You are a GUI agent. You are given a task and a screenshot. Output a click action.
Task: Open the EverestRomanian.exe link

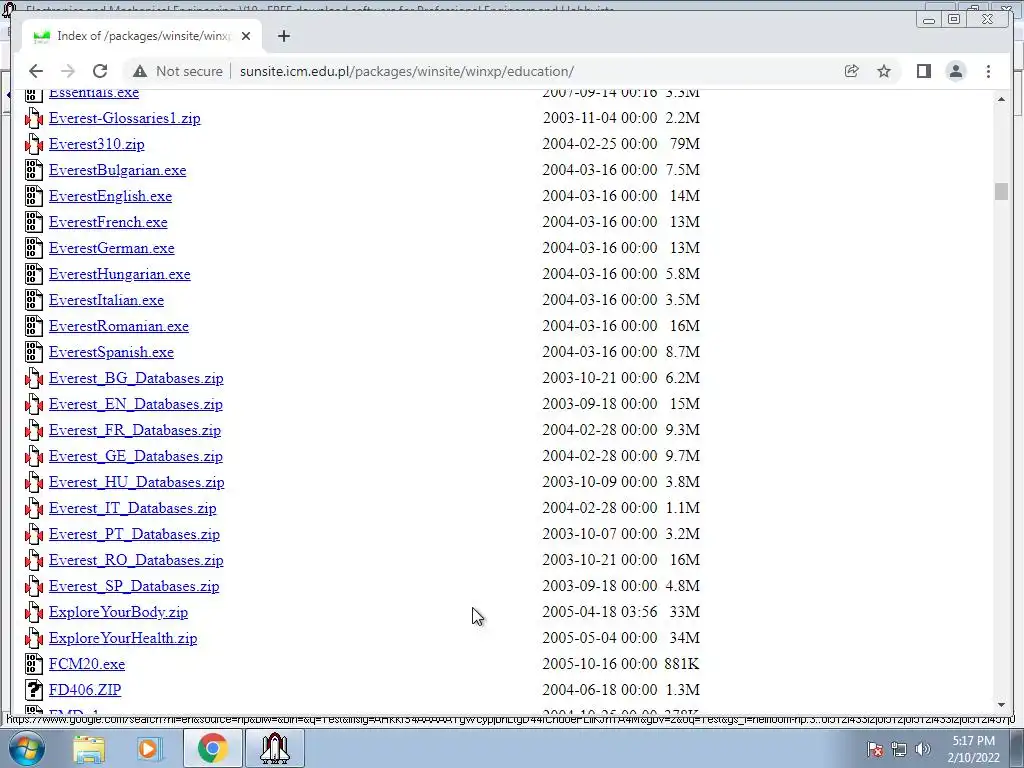(119, 326)
